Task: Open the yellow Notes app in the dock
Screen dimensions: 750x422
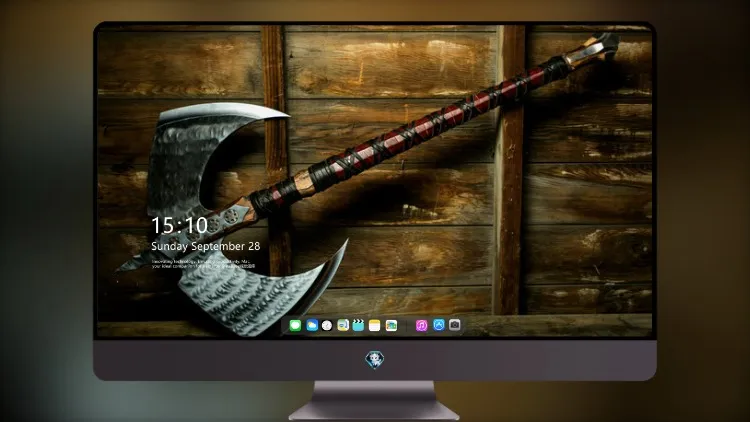Action: click(x=375, y=326)
